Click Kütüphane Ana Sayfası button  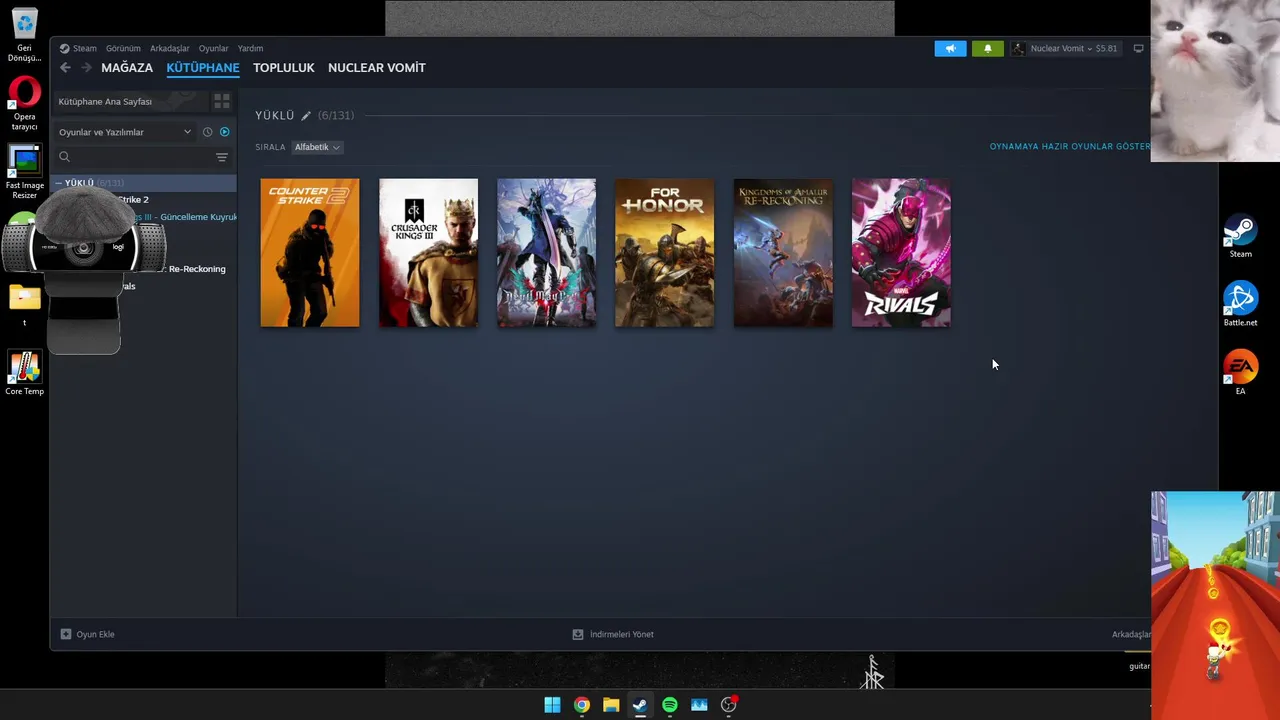coord(130,101)
